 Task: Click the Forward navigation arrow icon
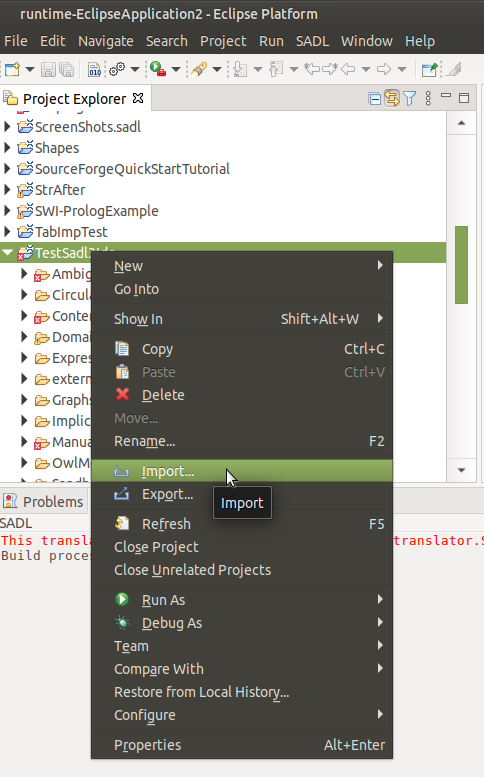pyautogui.click(x=384, y=69)
